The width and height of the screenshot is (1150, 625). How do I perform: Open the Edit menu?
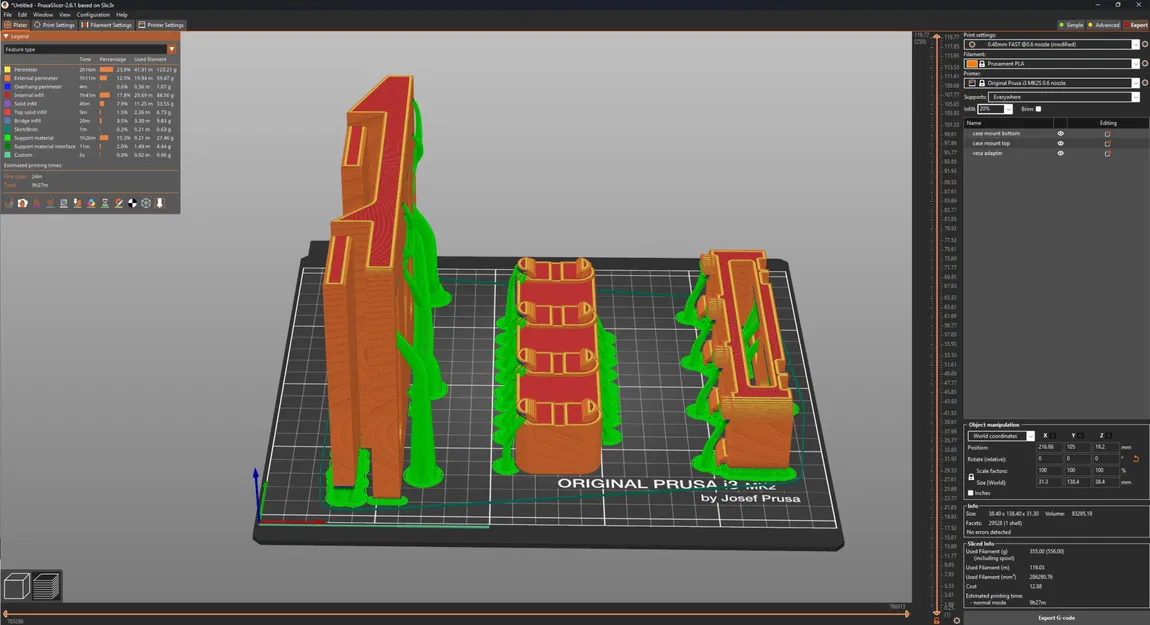(23, 15)
